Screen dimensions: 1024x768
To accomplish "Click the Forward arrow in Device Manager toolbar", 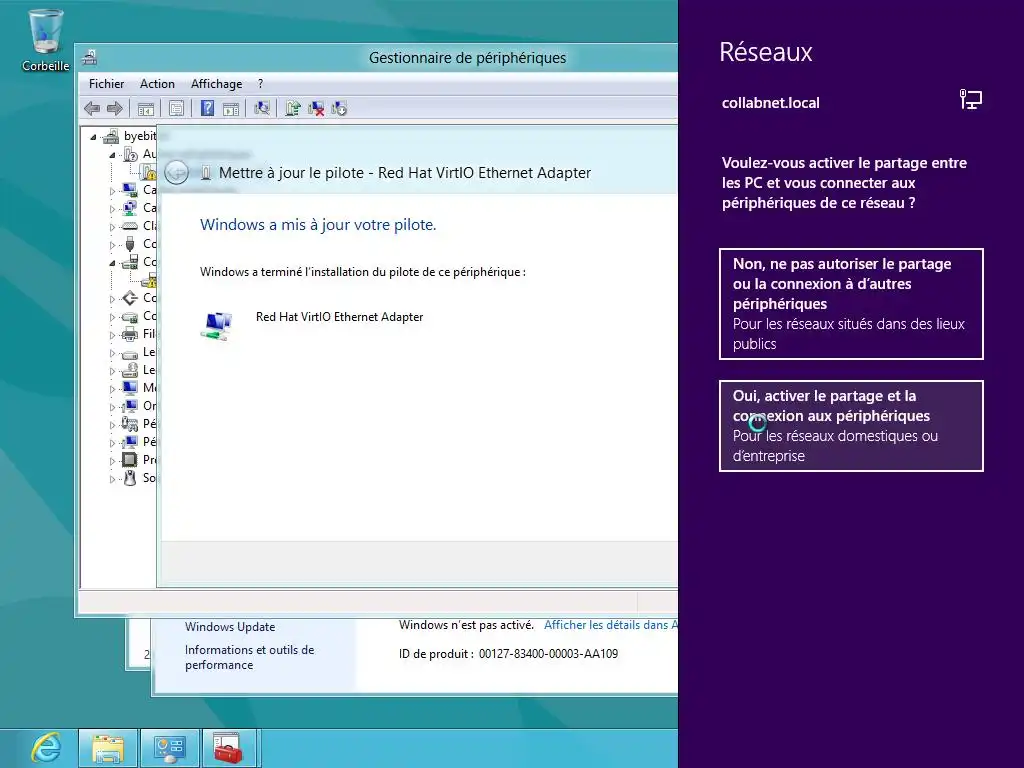I will pos(114,108).
